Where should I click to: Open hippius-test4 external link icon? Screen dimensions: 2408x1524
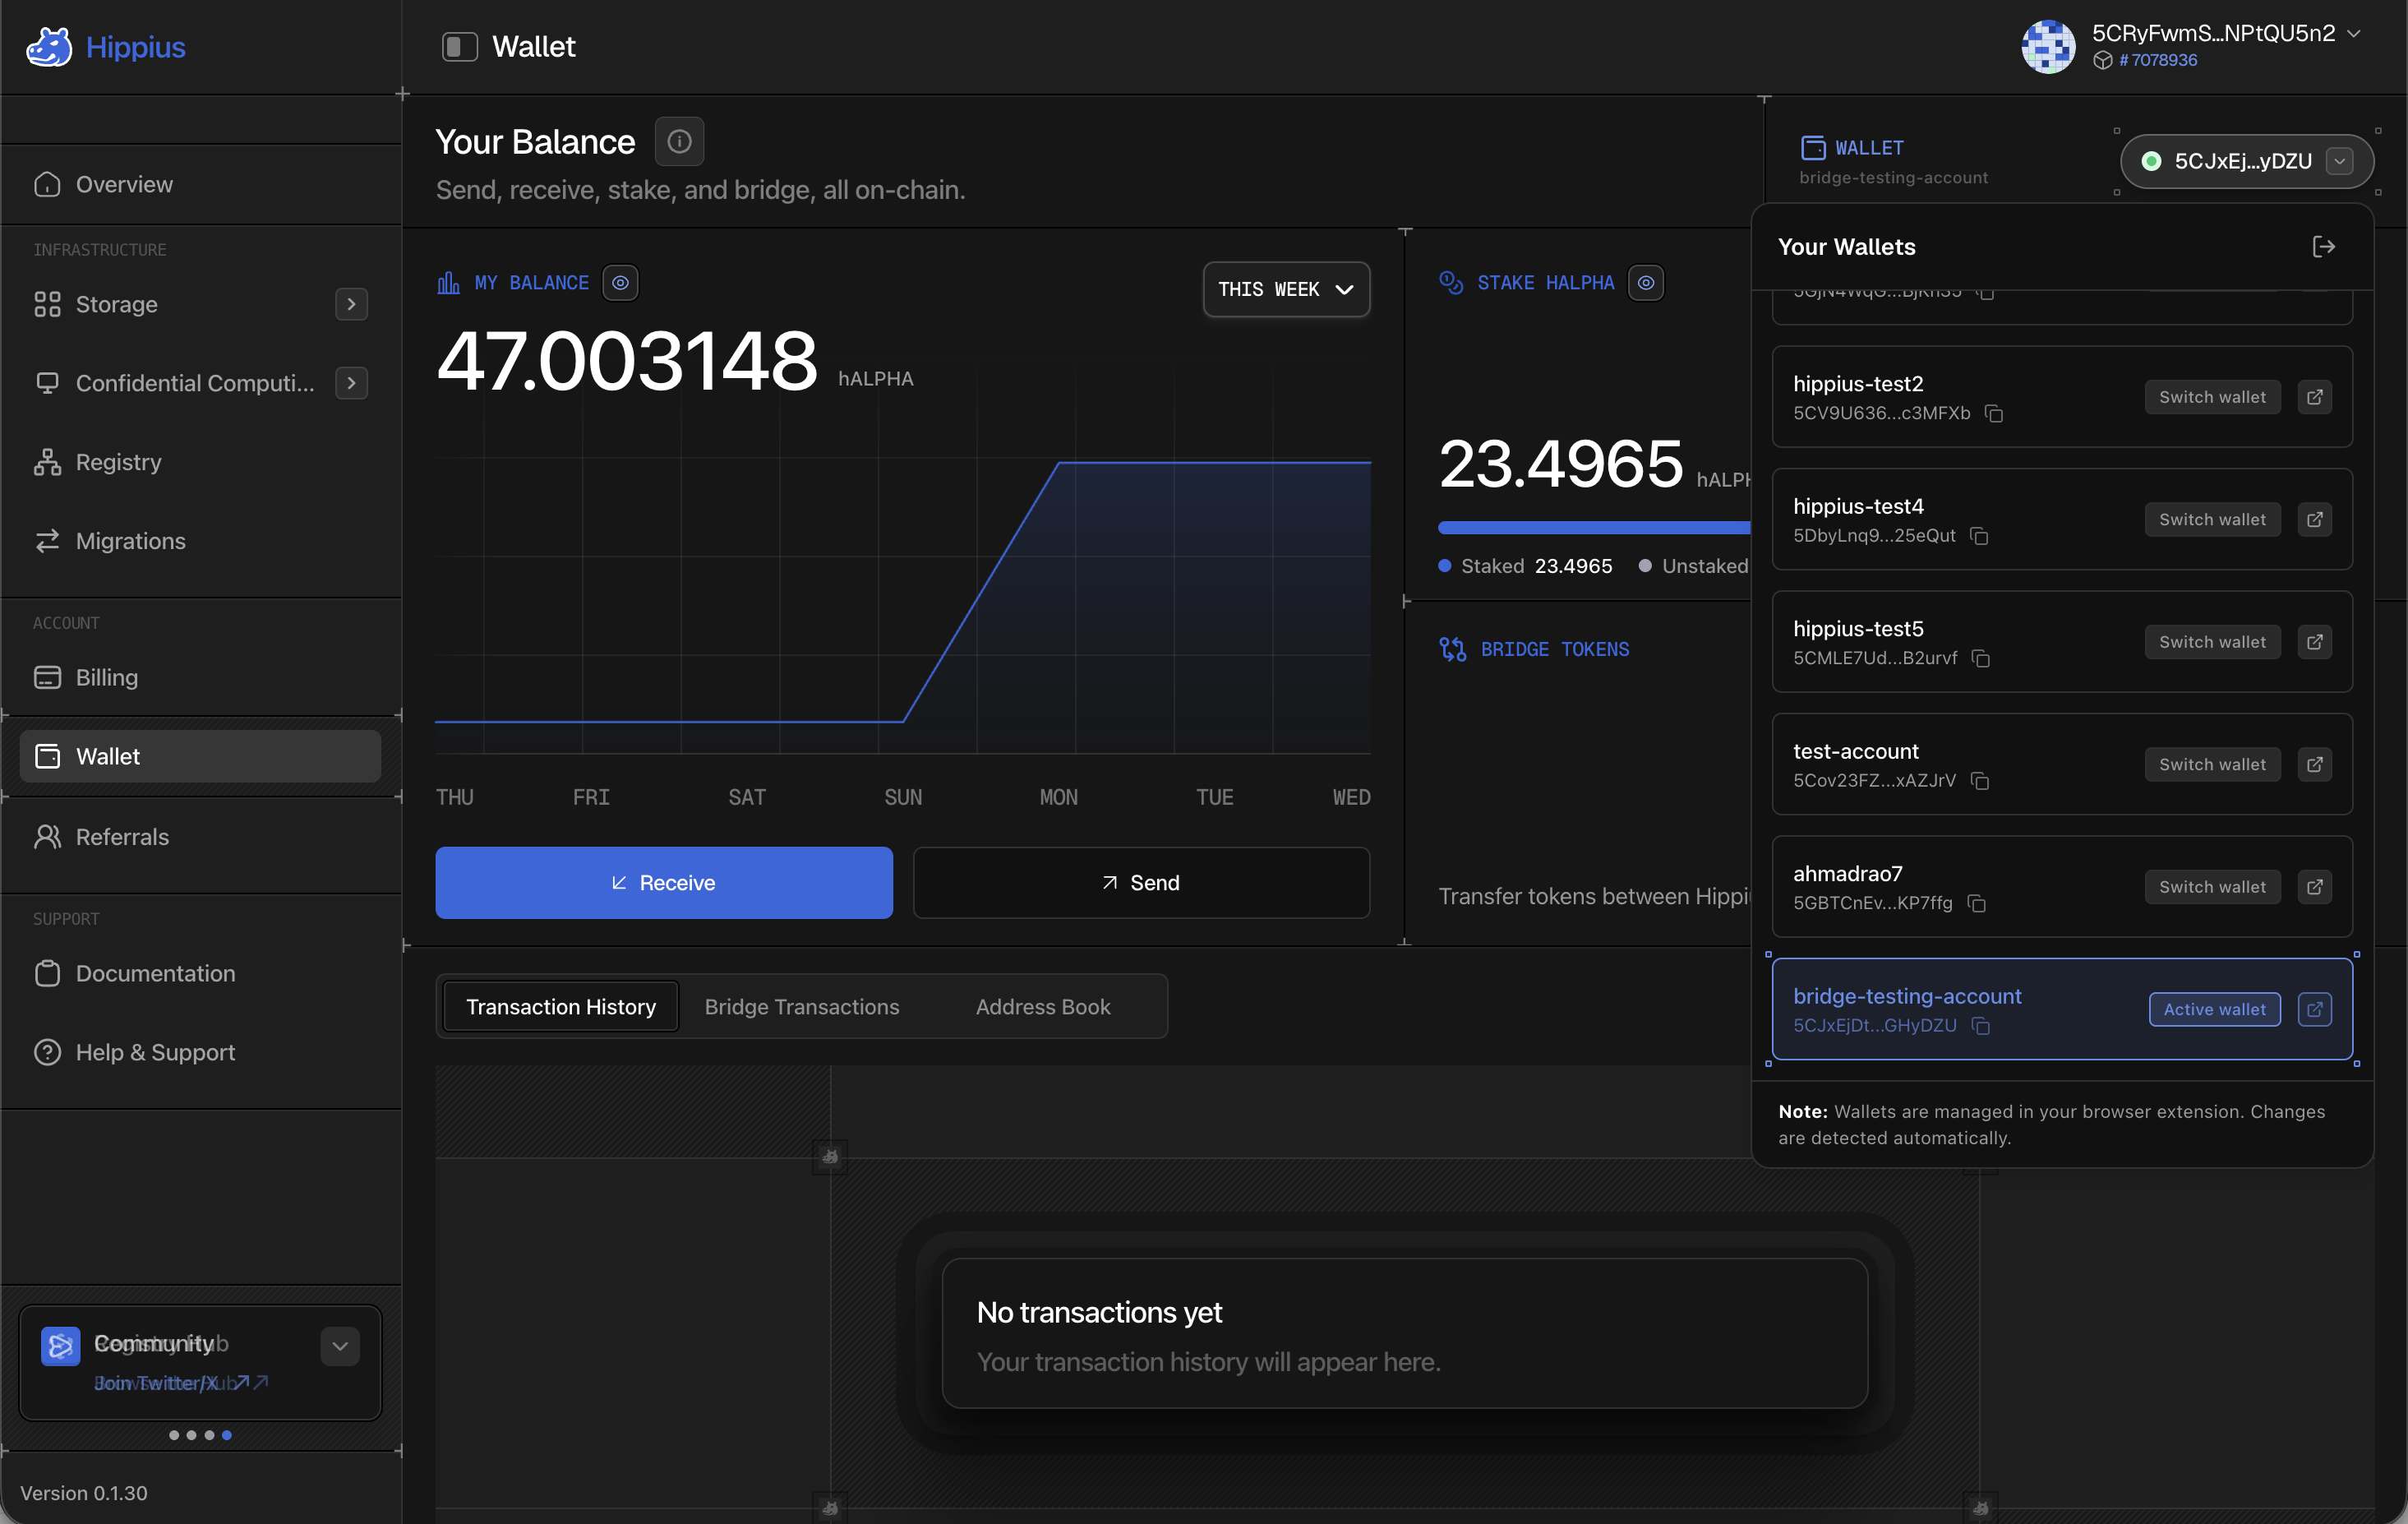pos(2315,519)
